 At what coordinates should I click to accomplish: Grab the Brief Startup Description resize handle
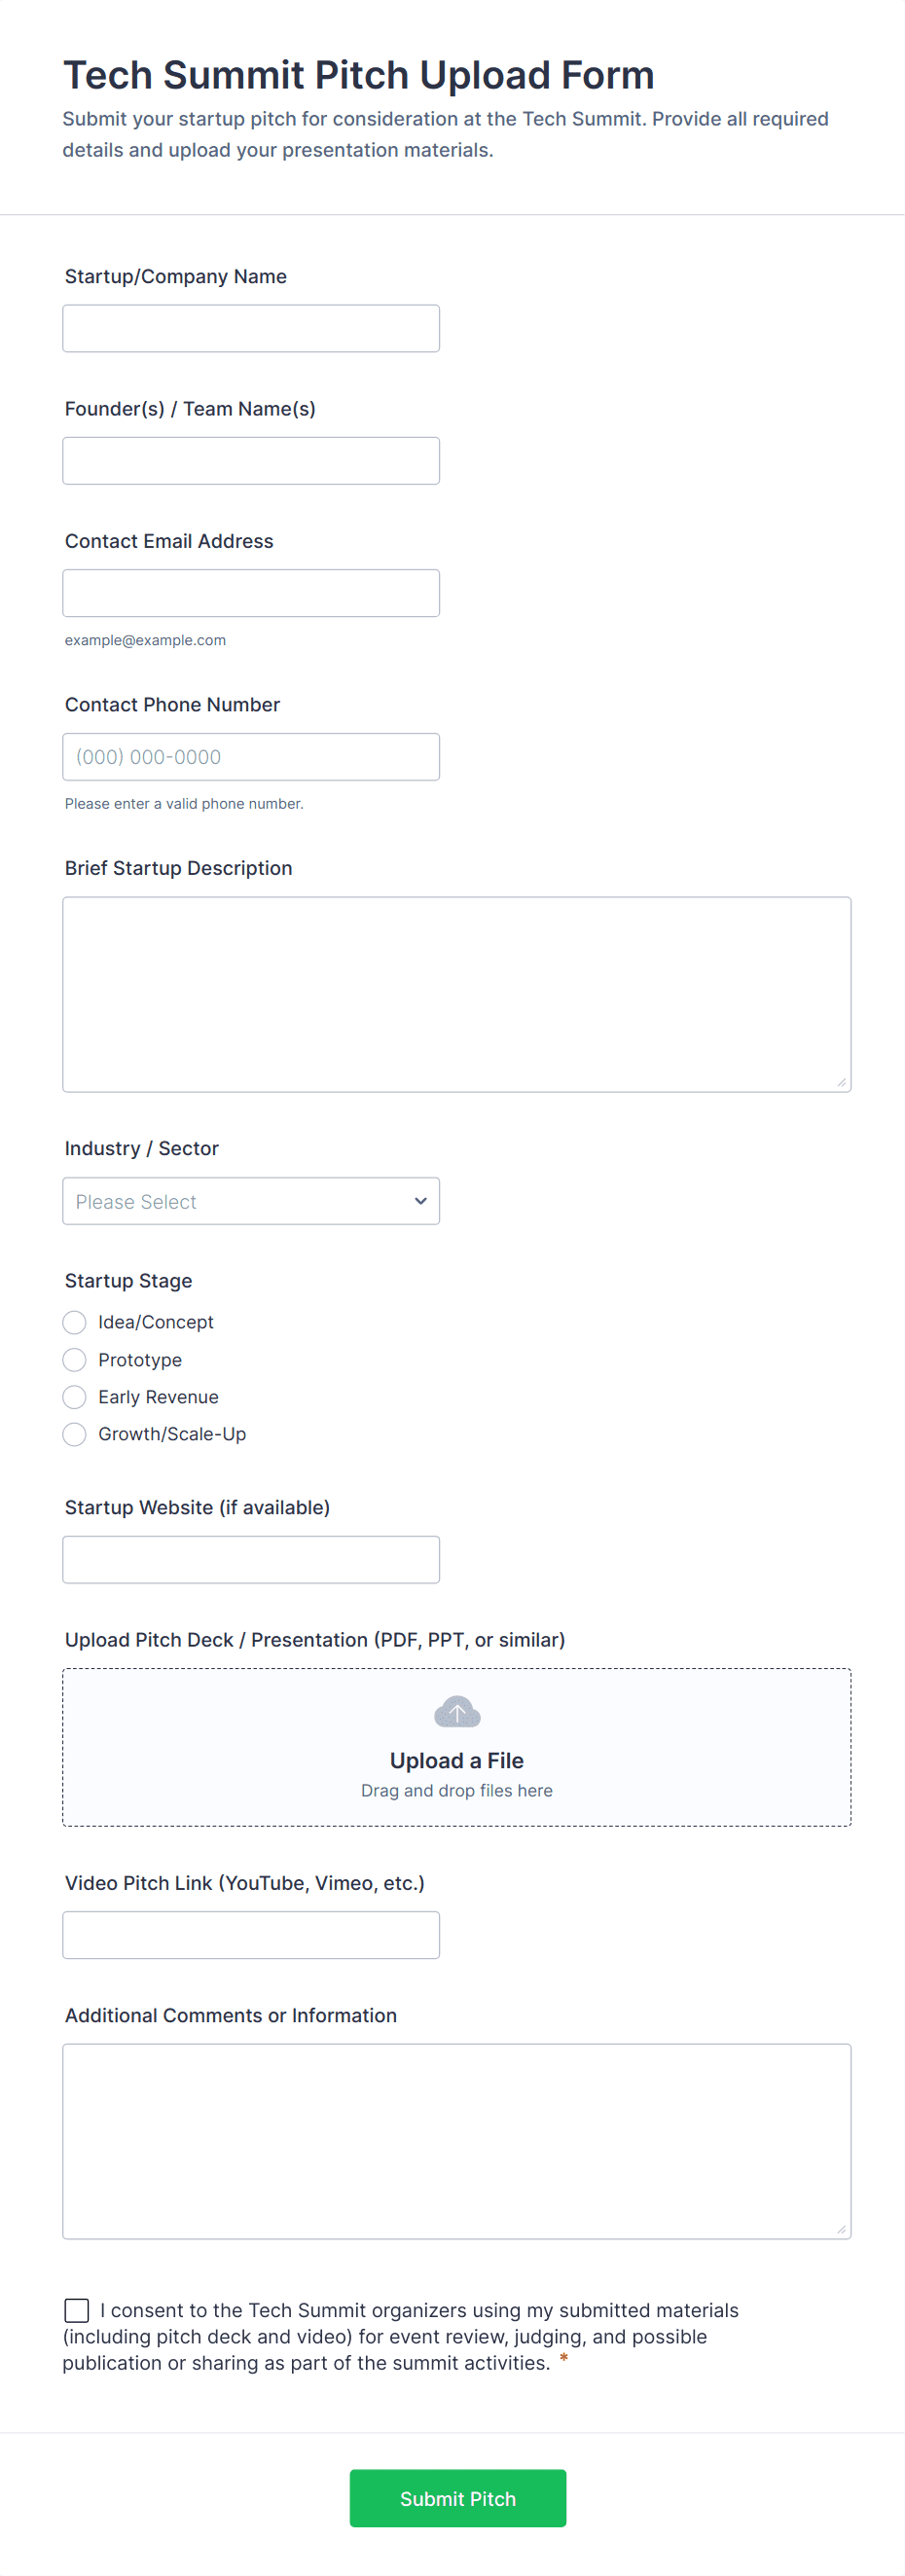point(841,1082)
